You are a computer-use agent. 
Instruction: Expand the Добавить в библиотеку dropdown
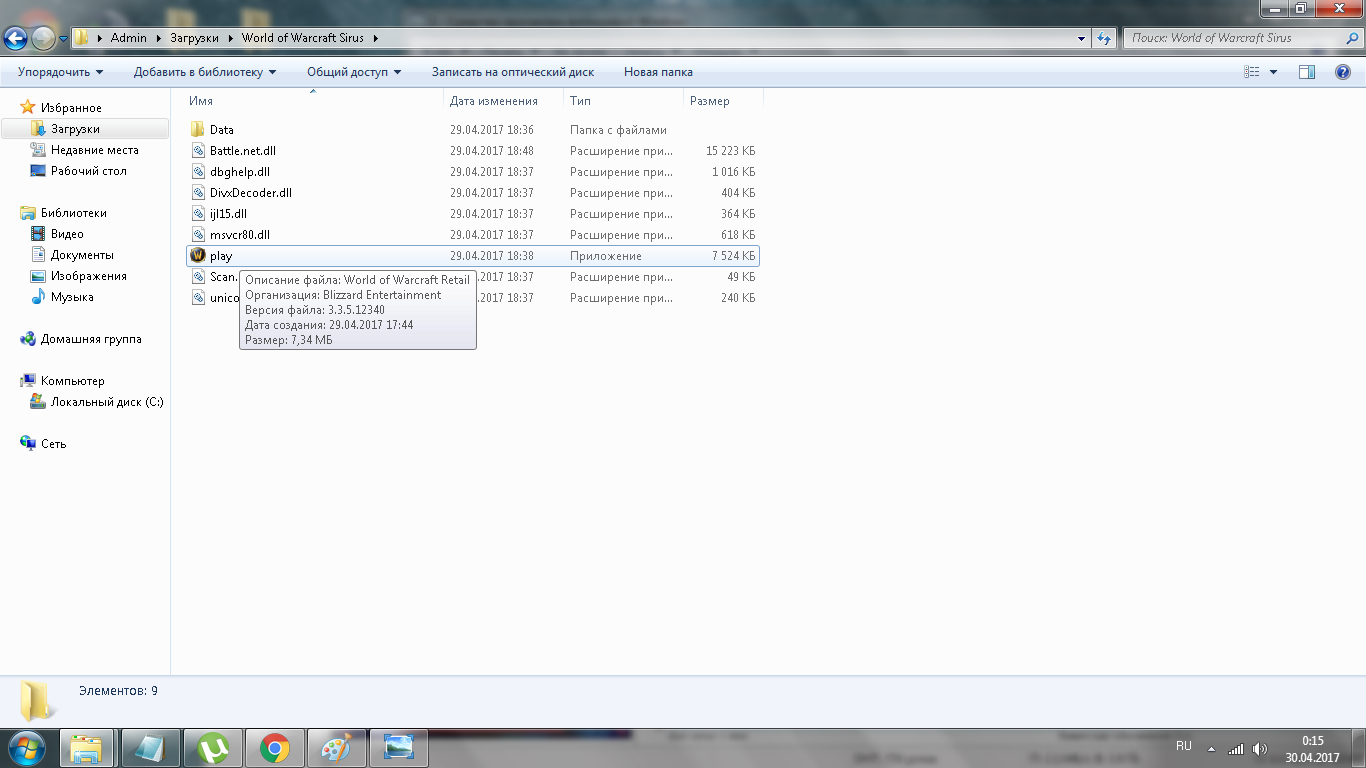pos(205,72)
